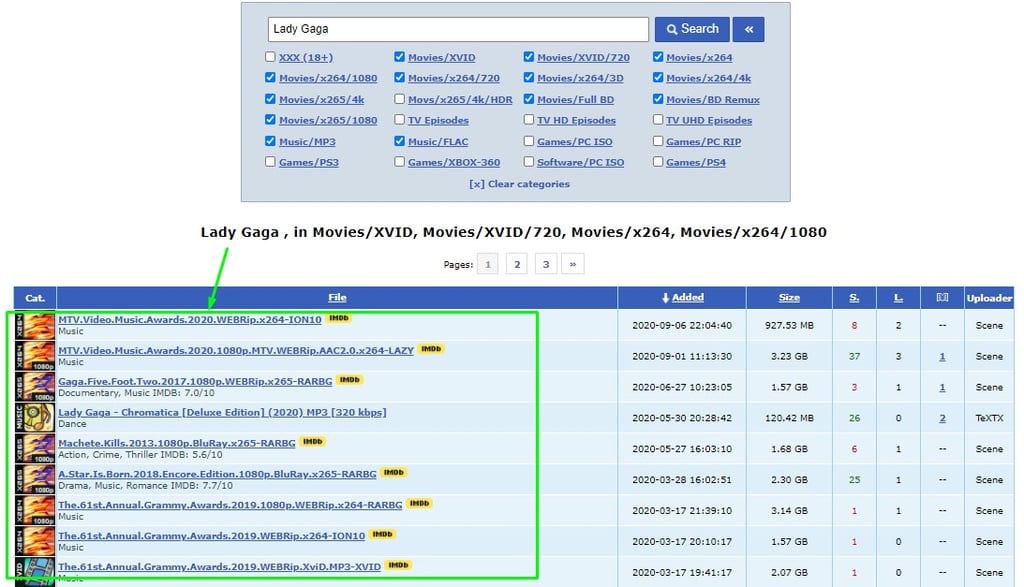Screen dimensions: 1024x587
Task: Check the TV UHD Episodes checkbox
Action: (x=658, y=120)
